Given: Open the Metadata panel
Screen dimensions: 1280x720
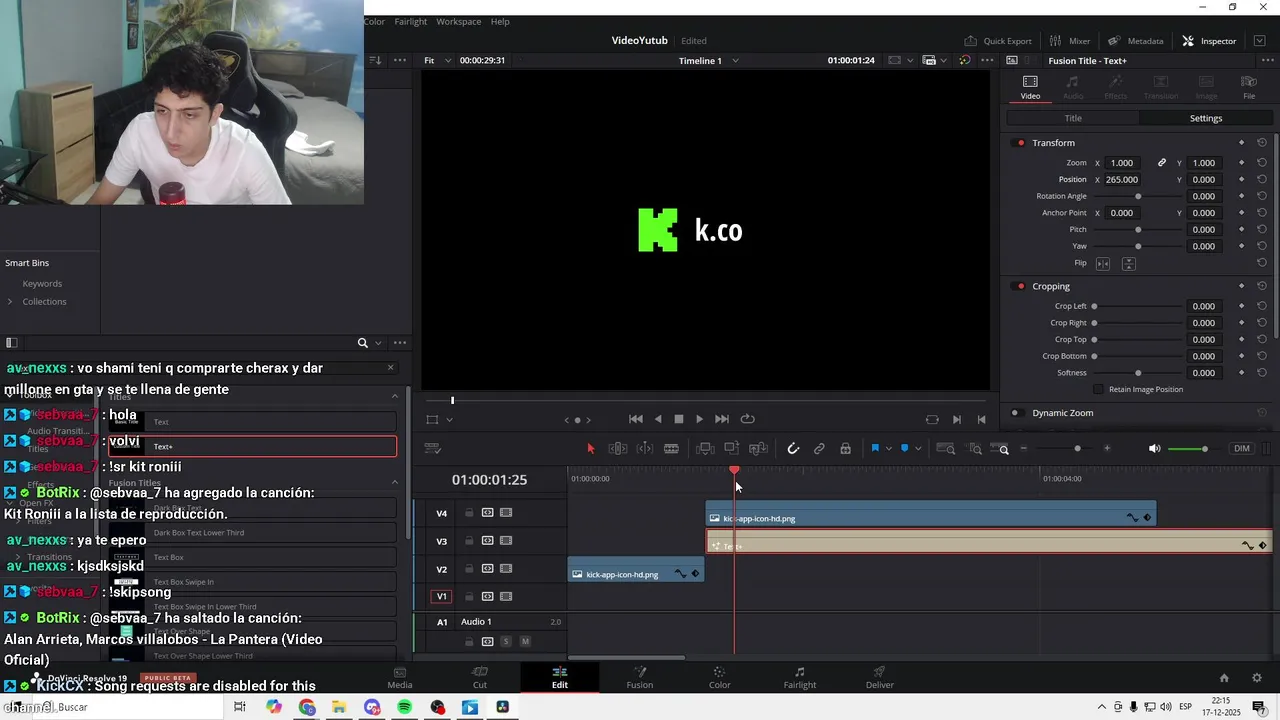Looking at the screenshot, I should click(1136, 41).
